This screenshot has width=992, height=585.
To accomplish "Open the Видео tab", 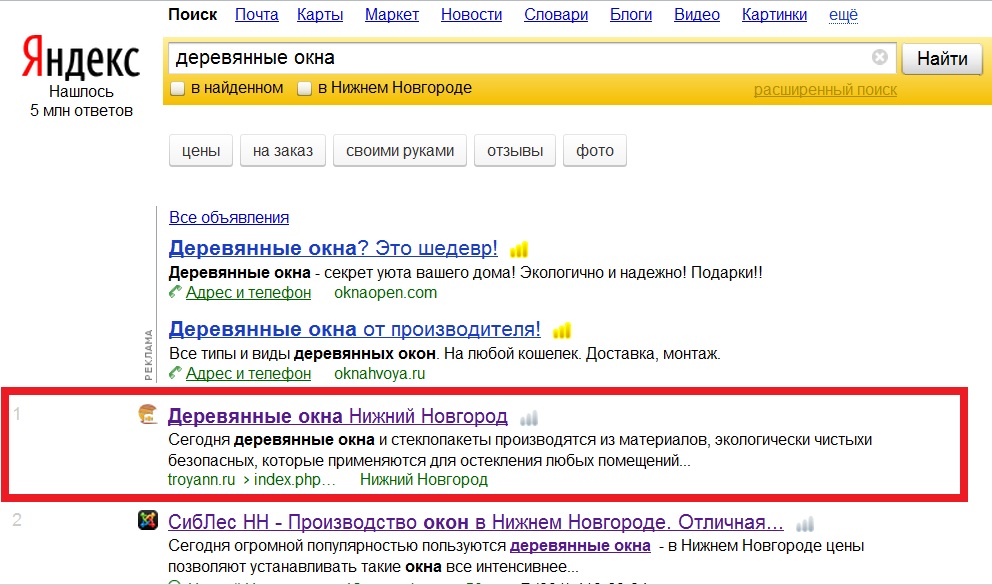I will coord(697,15).
